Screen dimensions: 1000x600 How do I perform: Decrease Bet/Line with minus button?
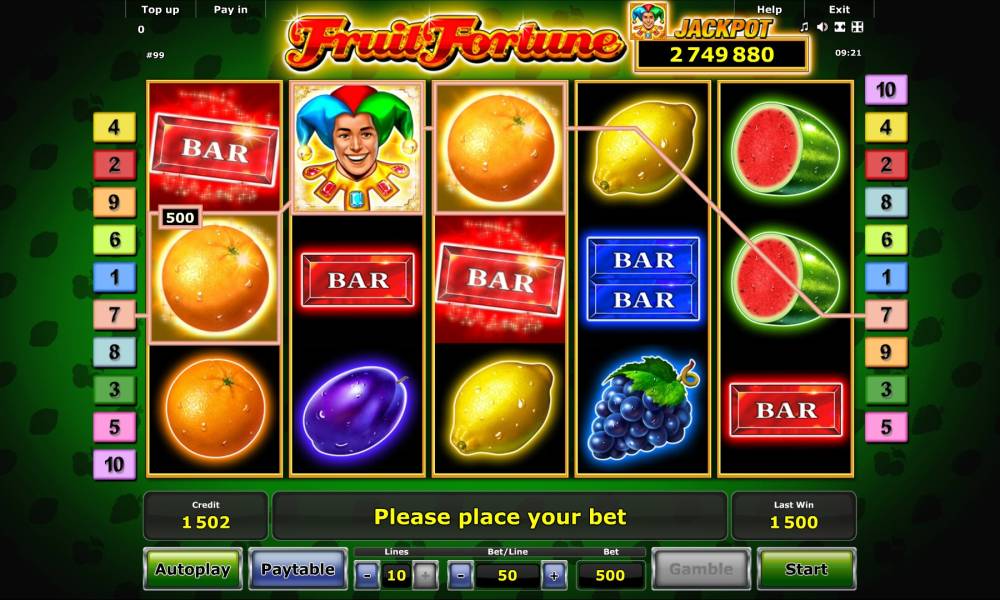coord(460,575)
